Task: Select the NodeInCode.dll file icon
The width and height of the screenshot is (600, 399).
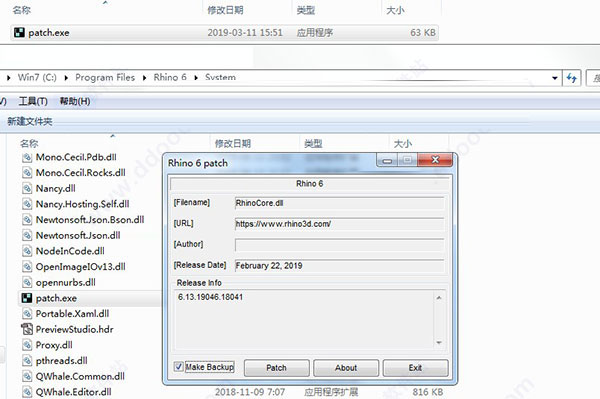Action: click(27, 251)
